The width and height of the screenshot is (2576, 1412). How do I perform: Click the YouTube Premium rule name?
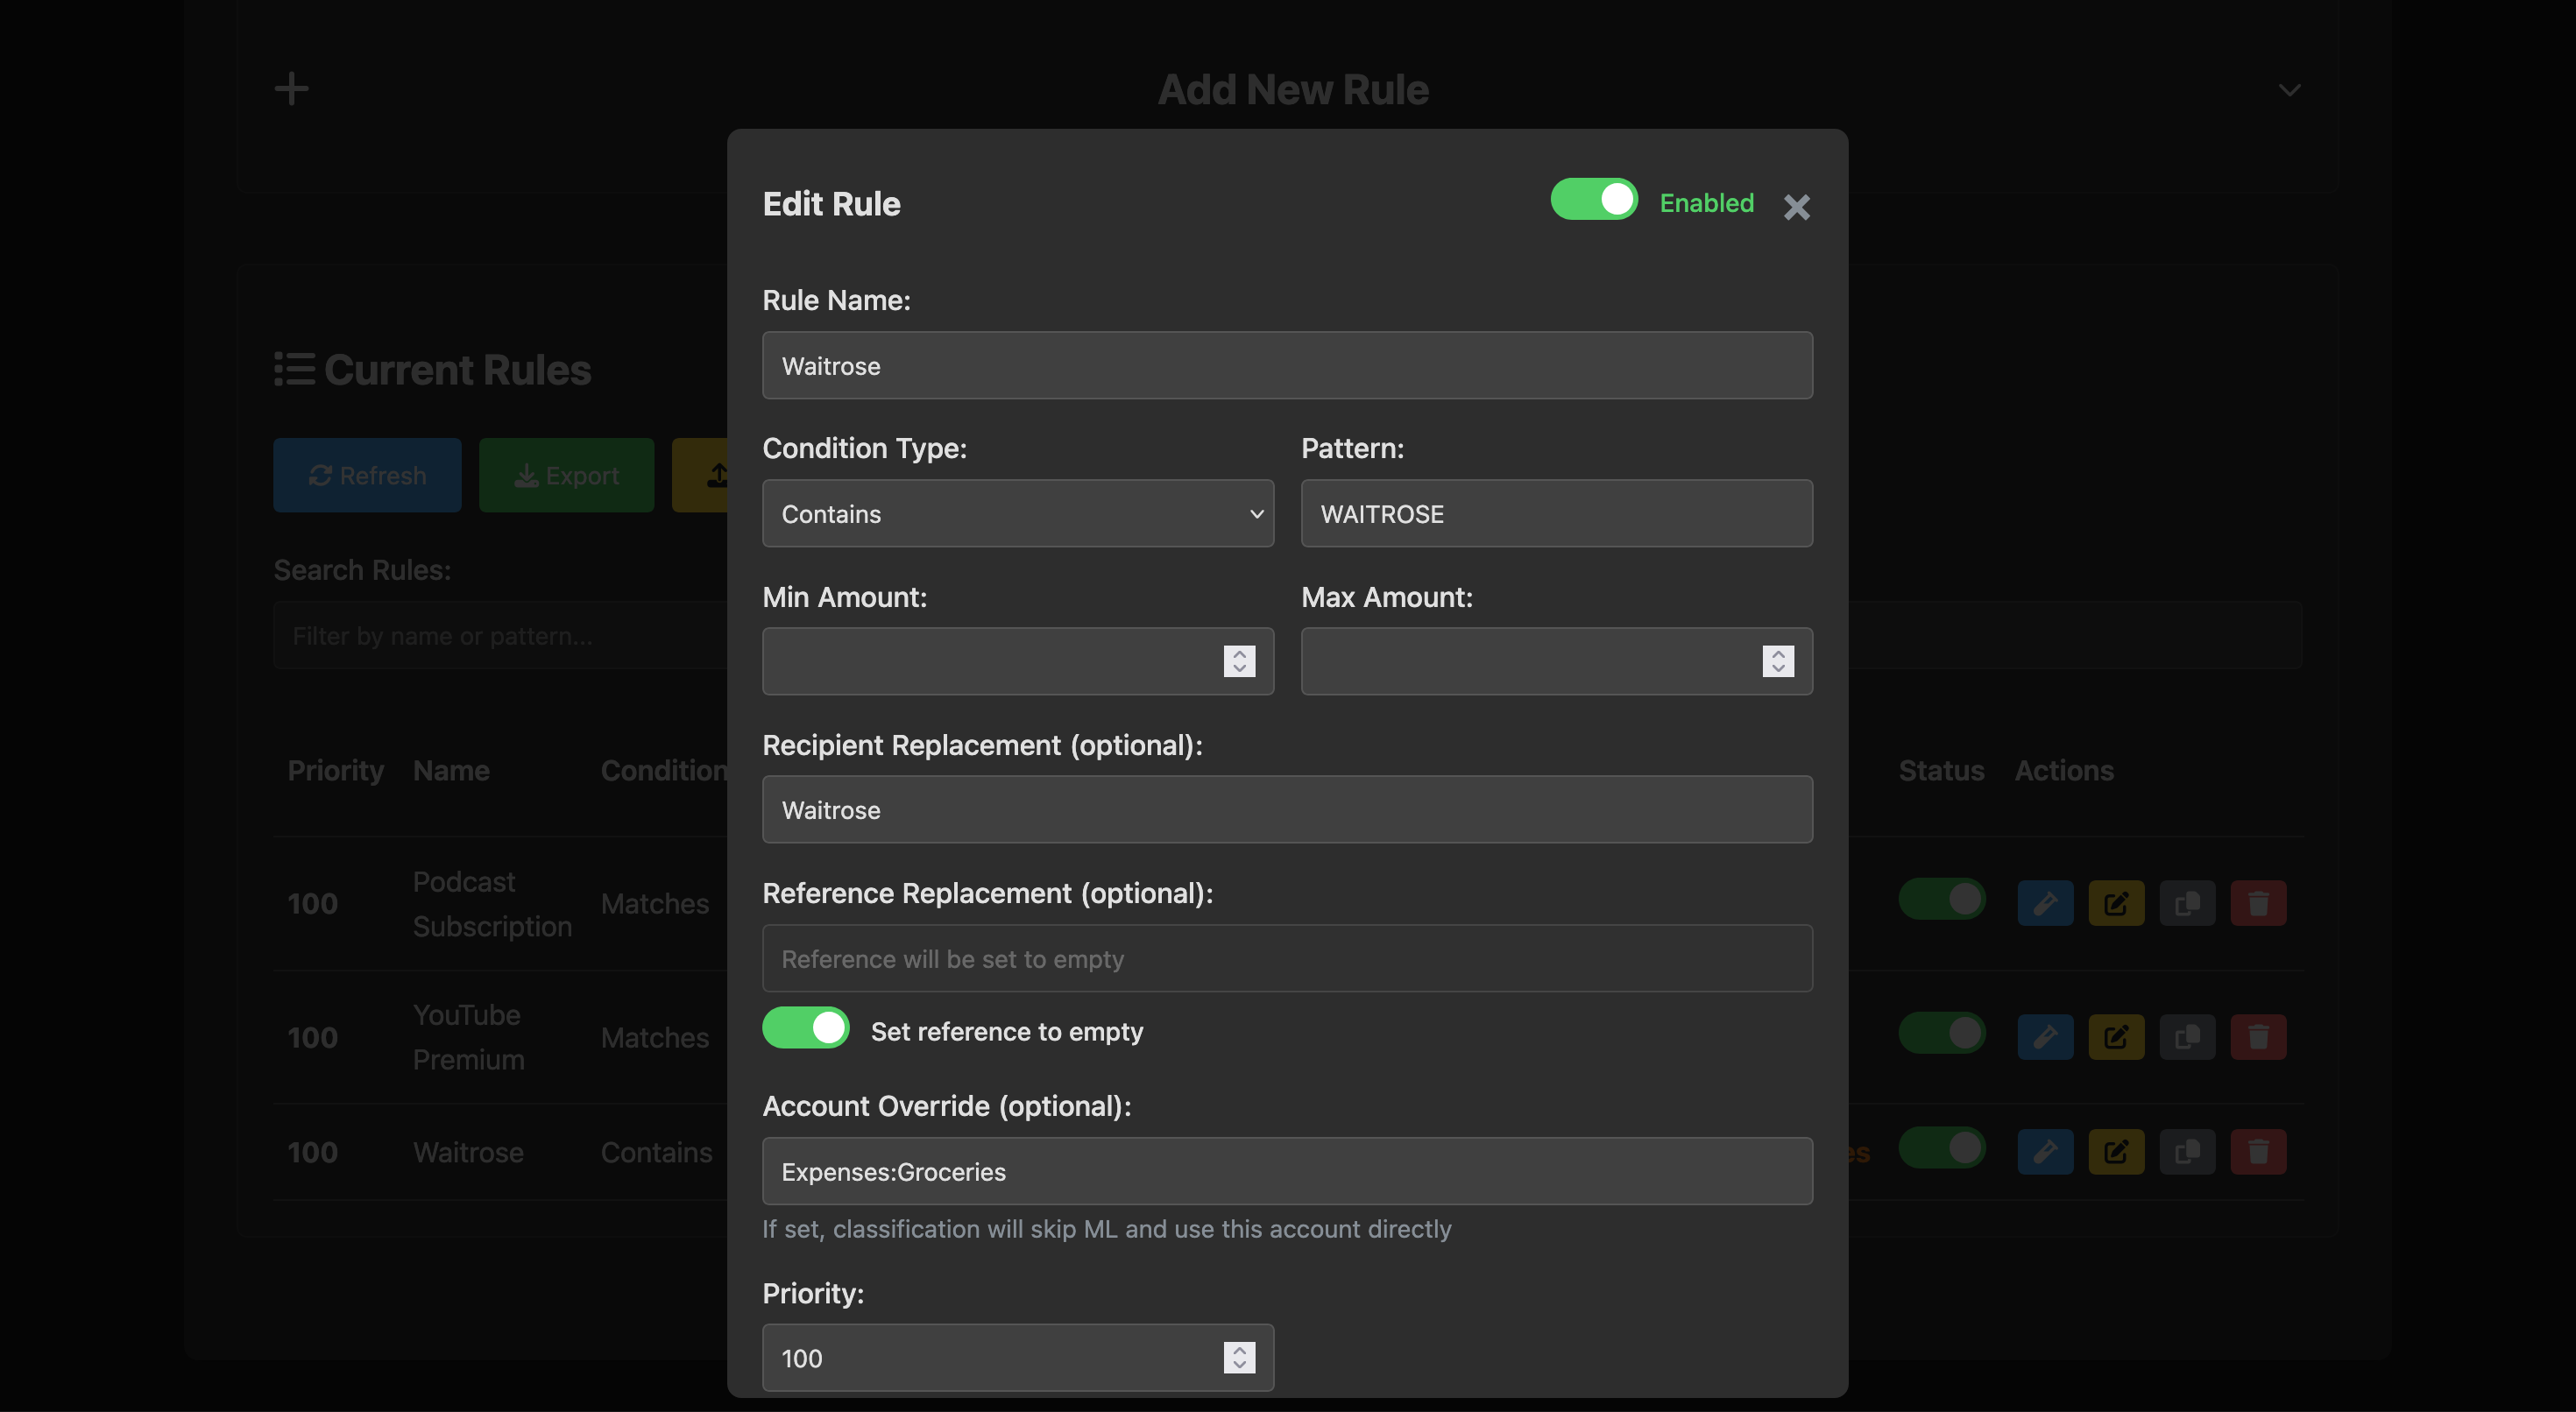468,1037
